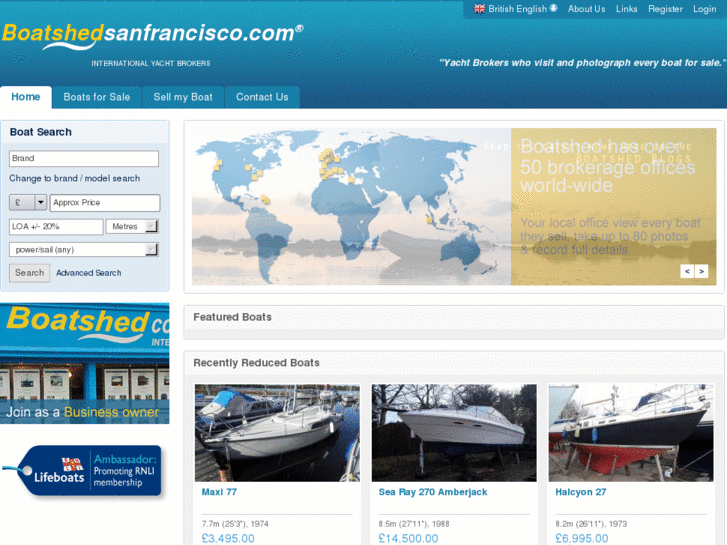Open Advanced Search

89,273
